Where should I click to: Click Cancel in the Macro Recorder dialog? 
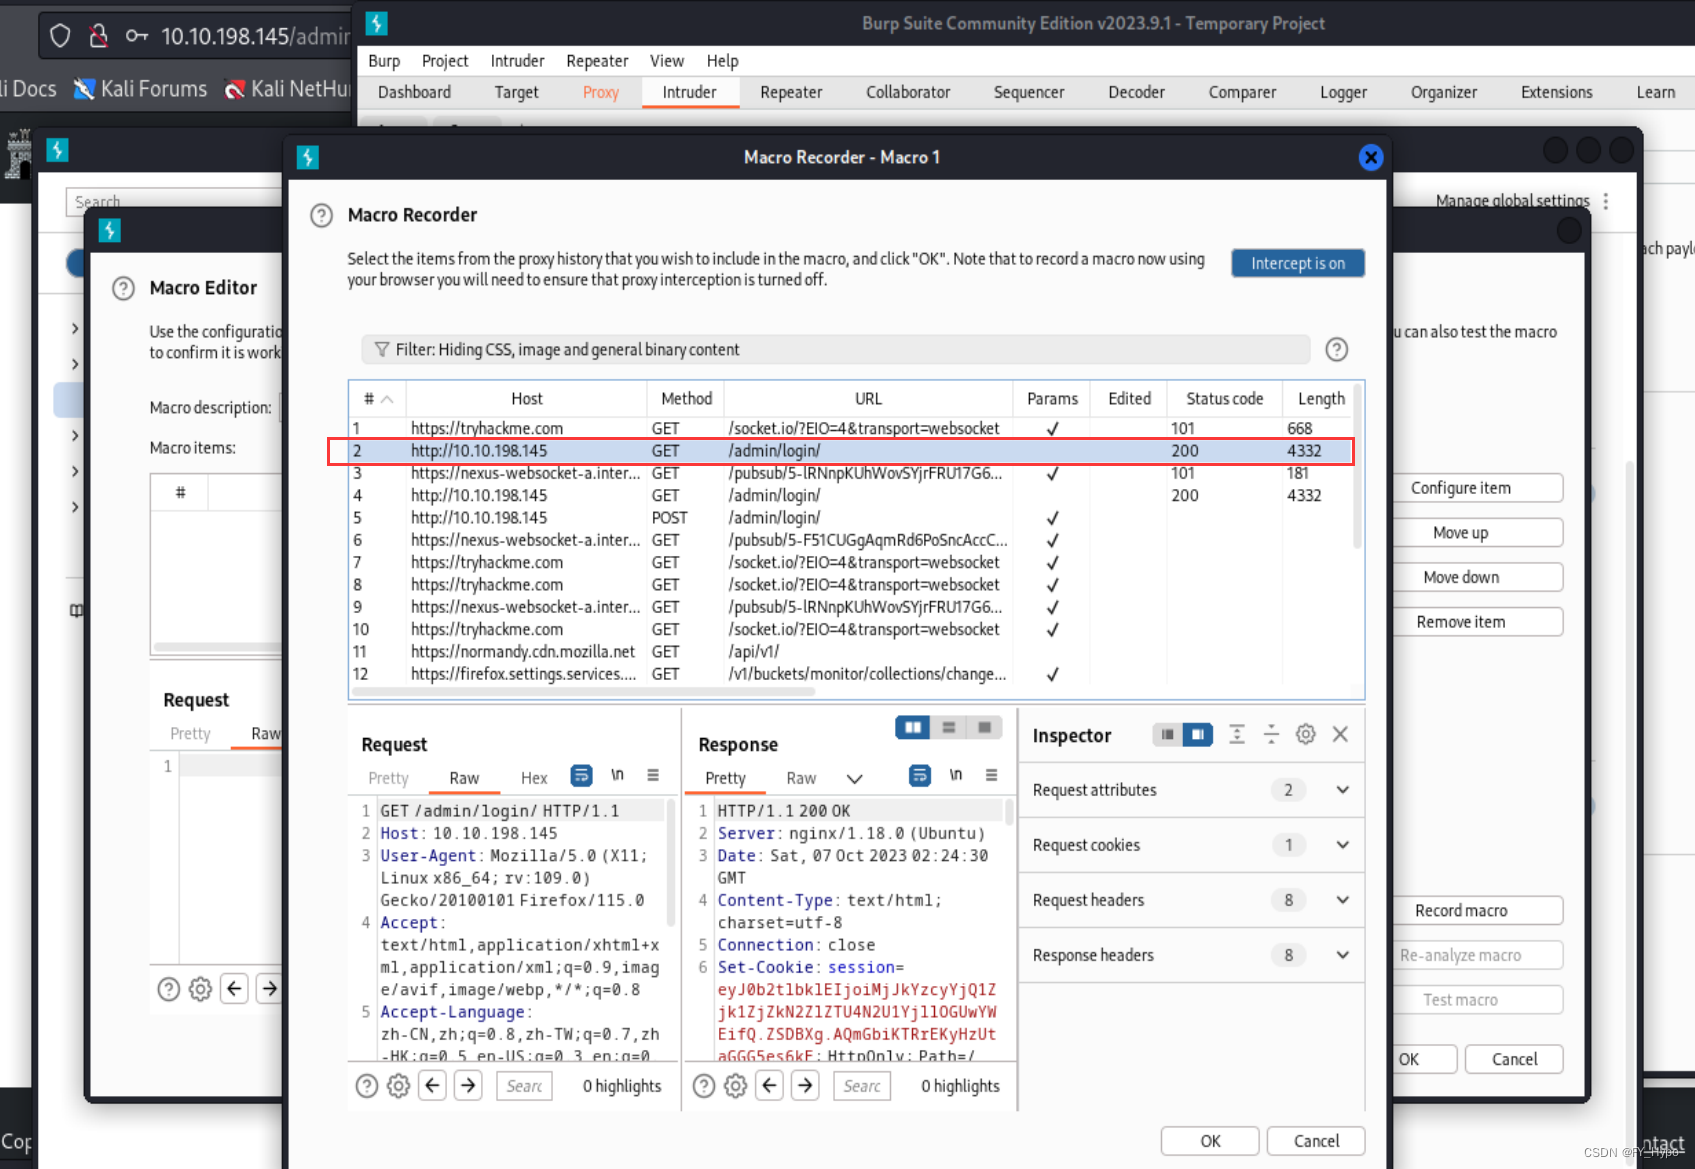[1316, 1141]
